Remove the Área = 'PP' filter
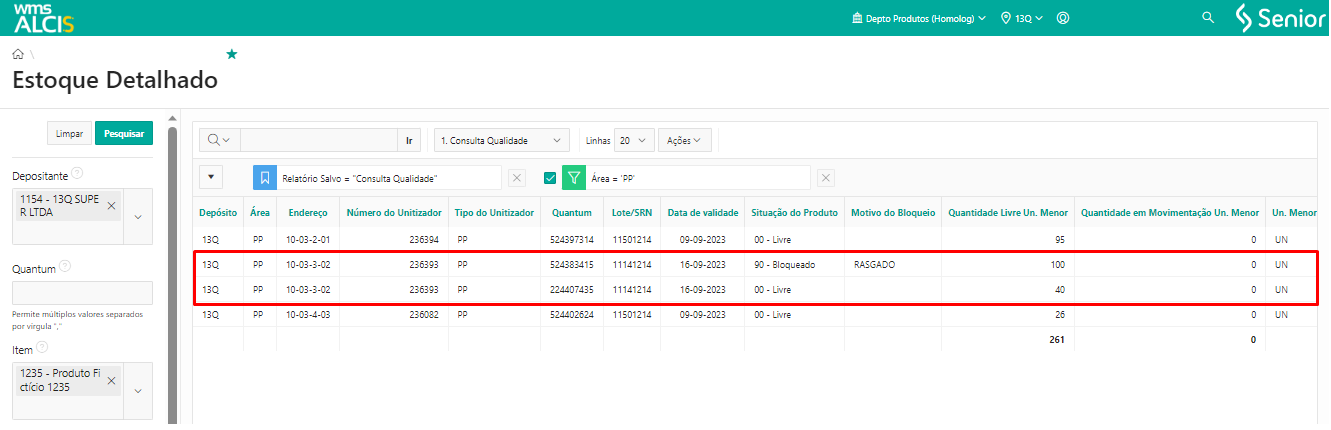Viewport: 1331px width, 430px height. [826, 178]
